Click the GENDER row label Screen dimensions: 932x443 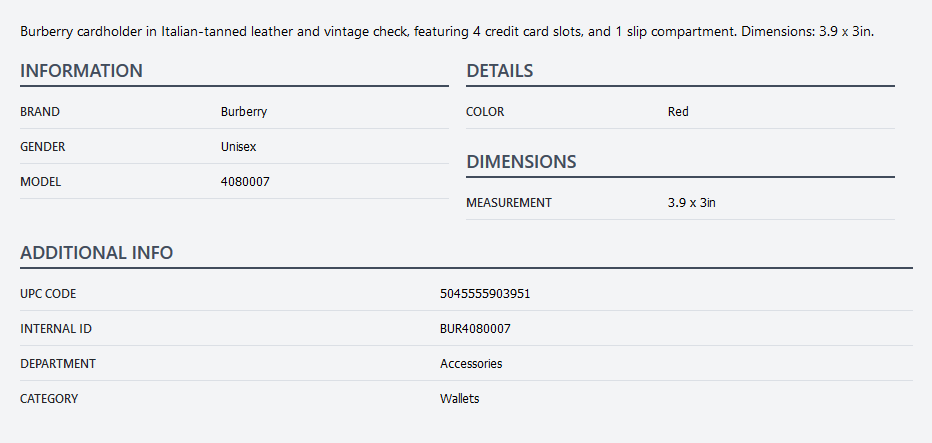tap(43, 147)
